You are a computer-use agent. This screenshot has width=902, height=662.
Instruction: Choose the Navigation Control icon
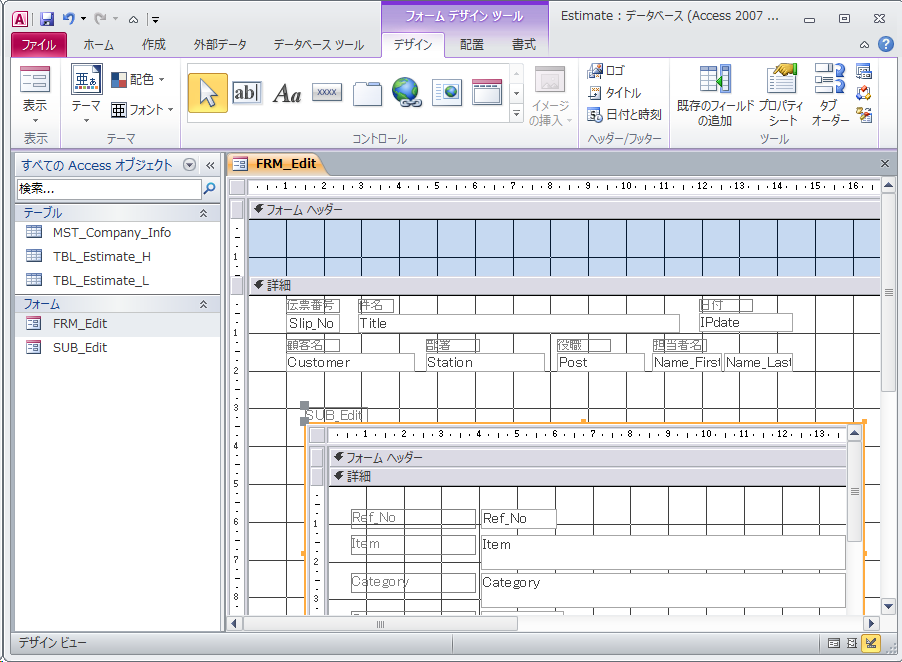pyautogui.click(x=487, y=93)
